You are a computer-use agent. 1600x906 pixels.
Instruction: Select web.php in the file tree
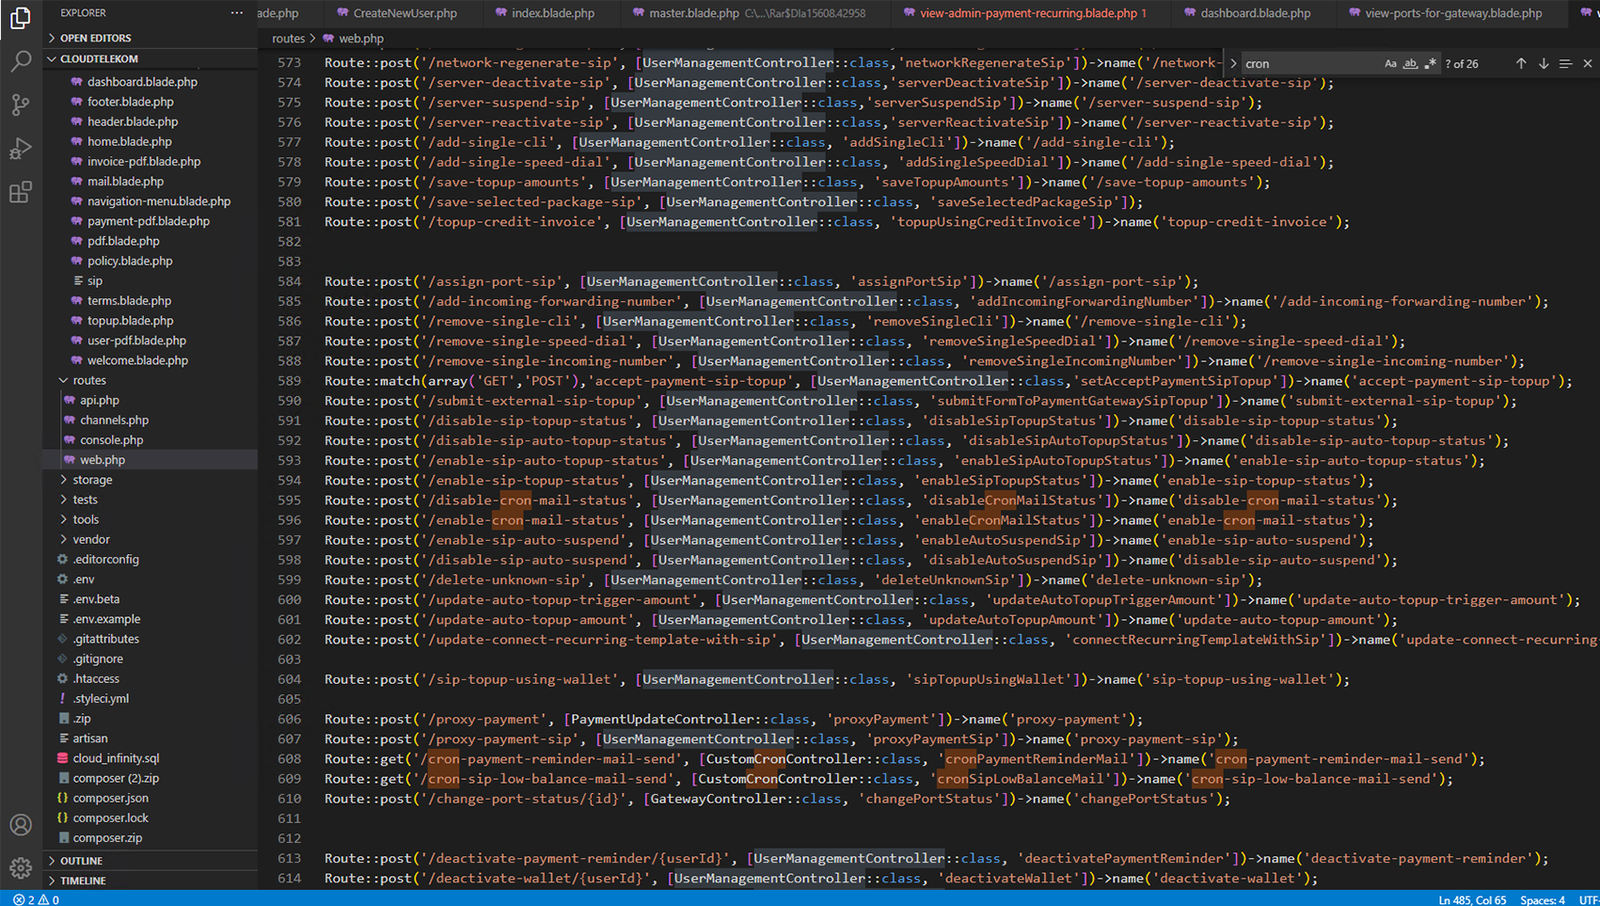(150, 460)
